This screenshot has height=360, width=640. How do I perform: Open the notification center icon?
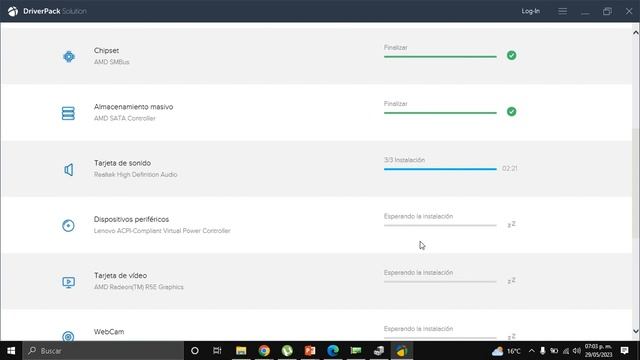point(624,350)
